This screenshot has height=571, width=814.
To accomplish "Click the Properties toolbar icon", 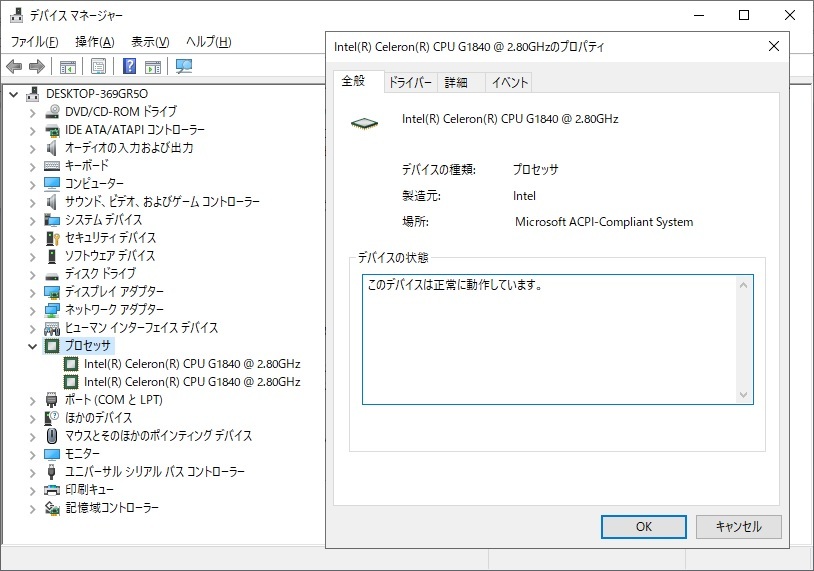I will tap(98, 66).
